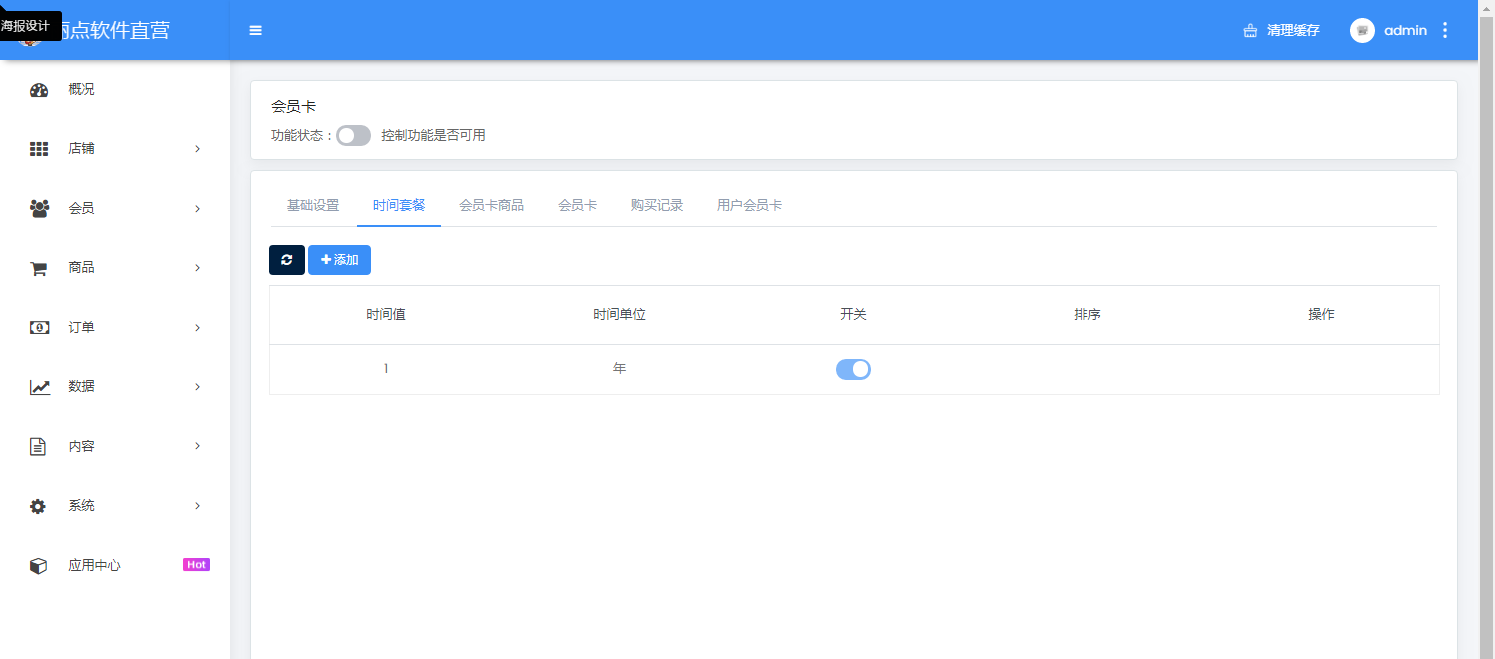Click the cube icon beside 应用中心

pos(38,566)
